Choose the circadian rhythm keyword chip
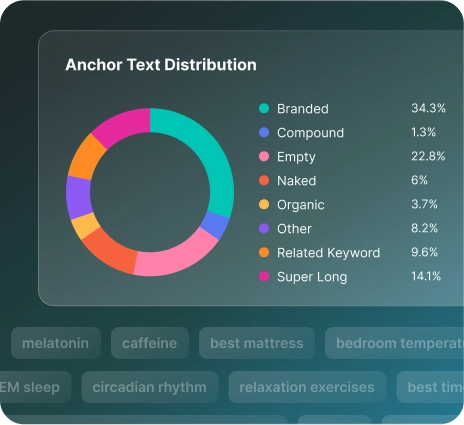 point(150,387)
